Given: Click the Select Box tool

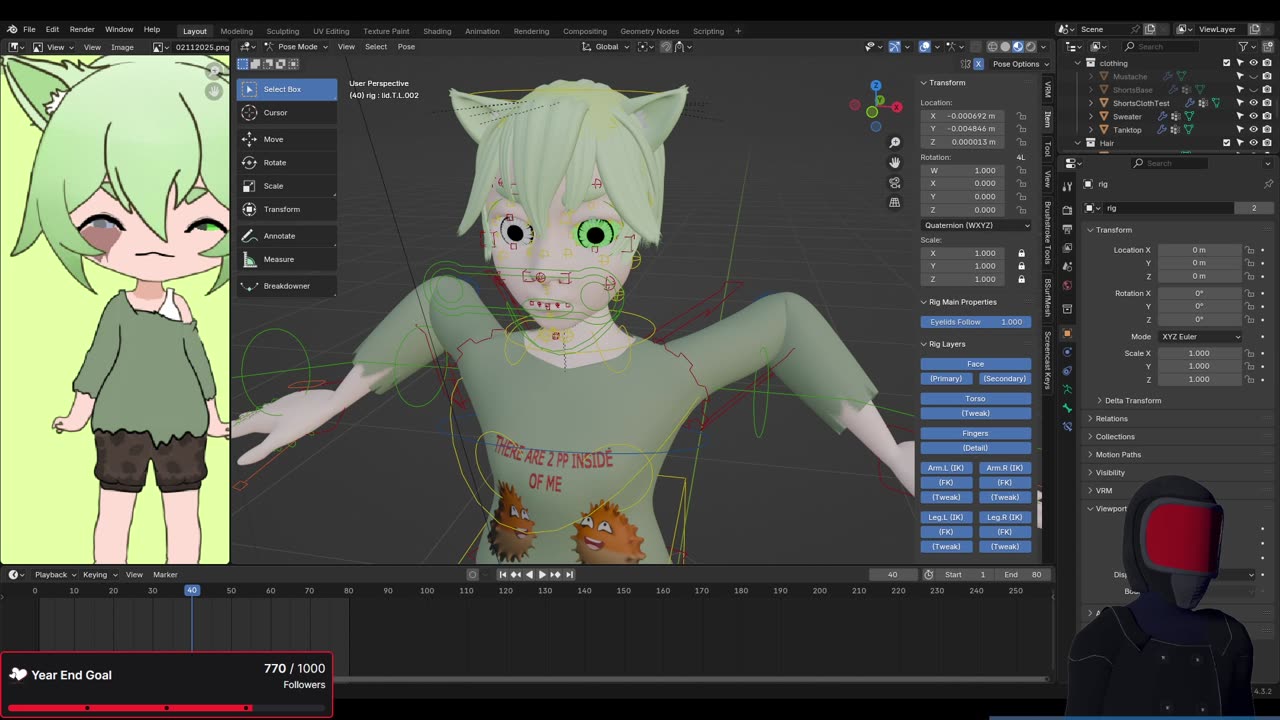Looking at the screenshot, I should 286,89.
